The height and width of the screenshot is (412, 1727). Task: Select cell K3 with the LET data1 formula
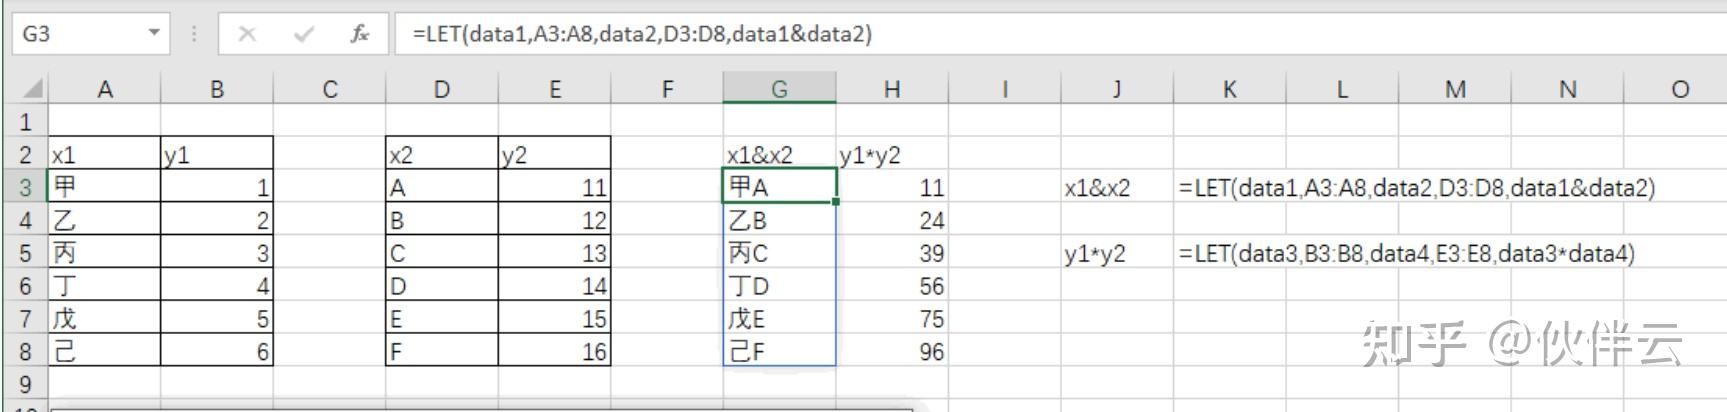click(x=1229, y=187)
